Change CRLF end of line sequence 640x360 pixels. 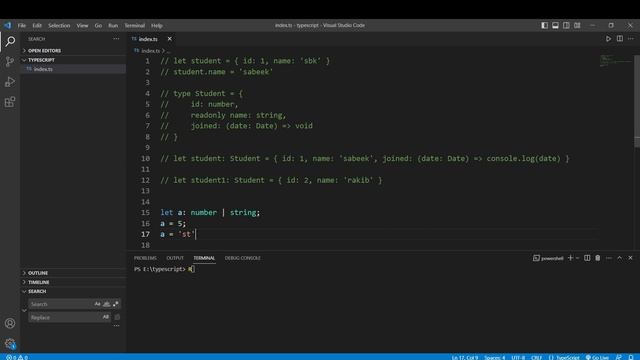(x=536, y=357)
